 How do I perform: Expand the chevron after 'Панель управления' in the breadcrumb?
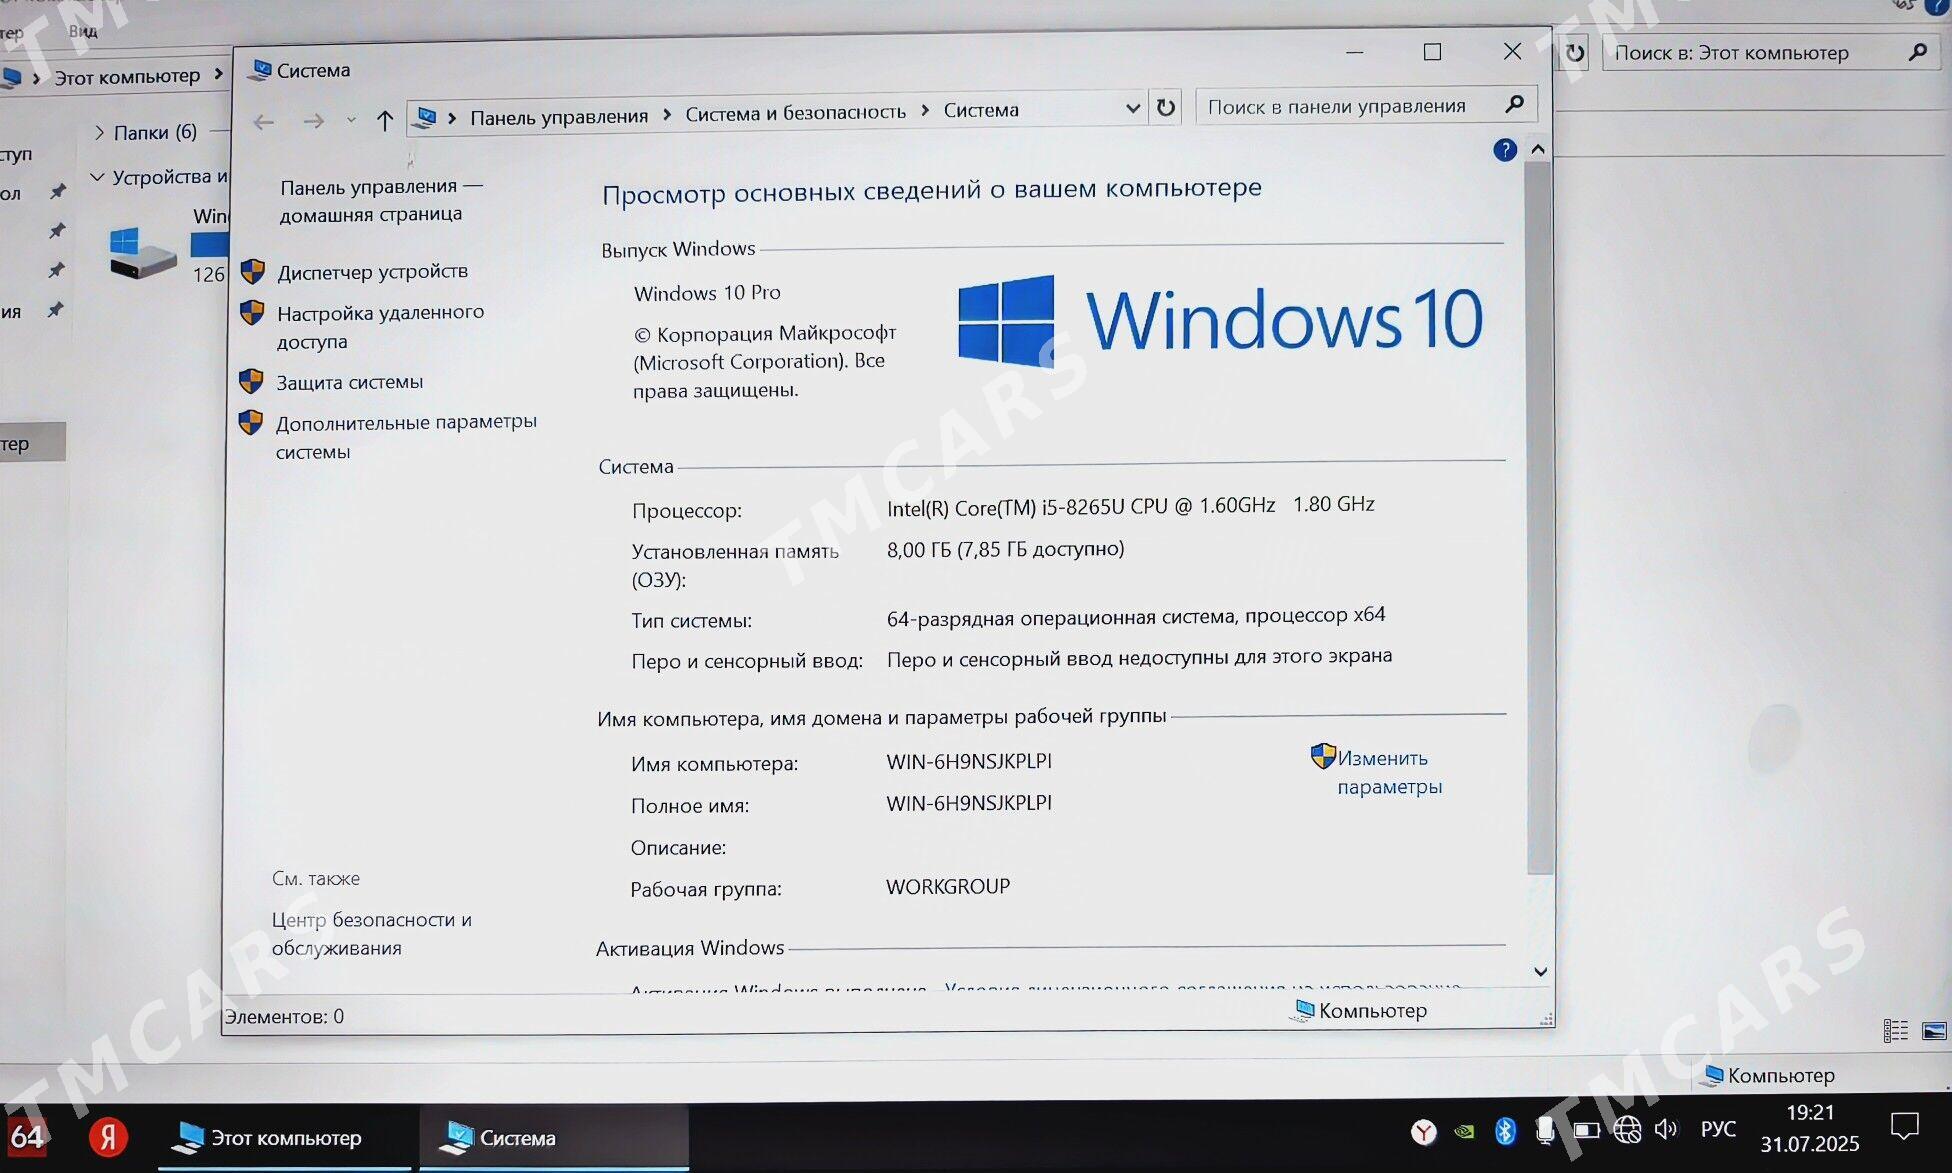pos(667,115)
